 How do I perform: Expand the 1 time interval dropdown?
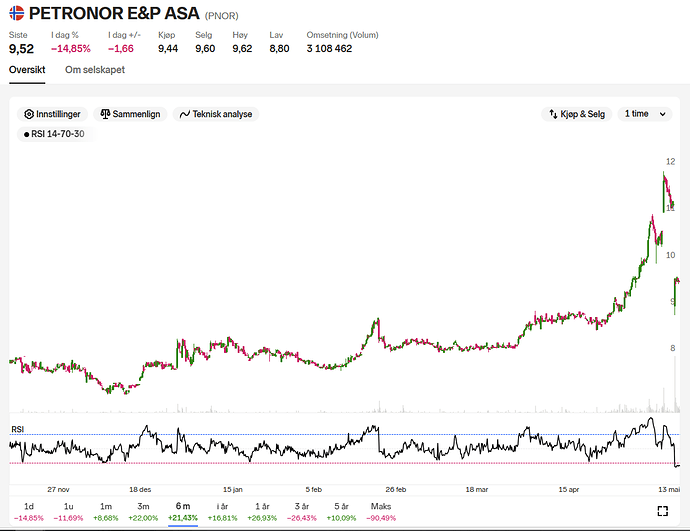click(645, 114)
